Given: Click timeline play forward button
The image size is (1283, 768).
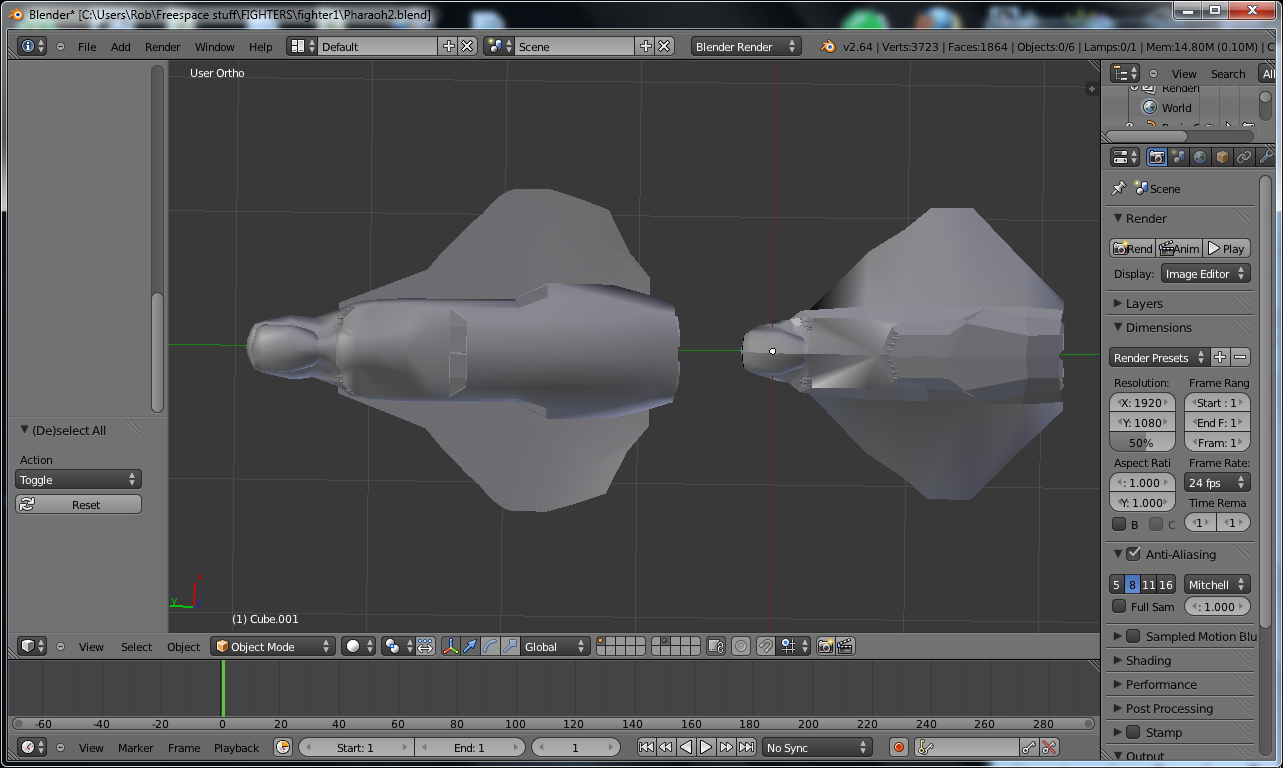Looking at the screenshot, I should point(706,747).
